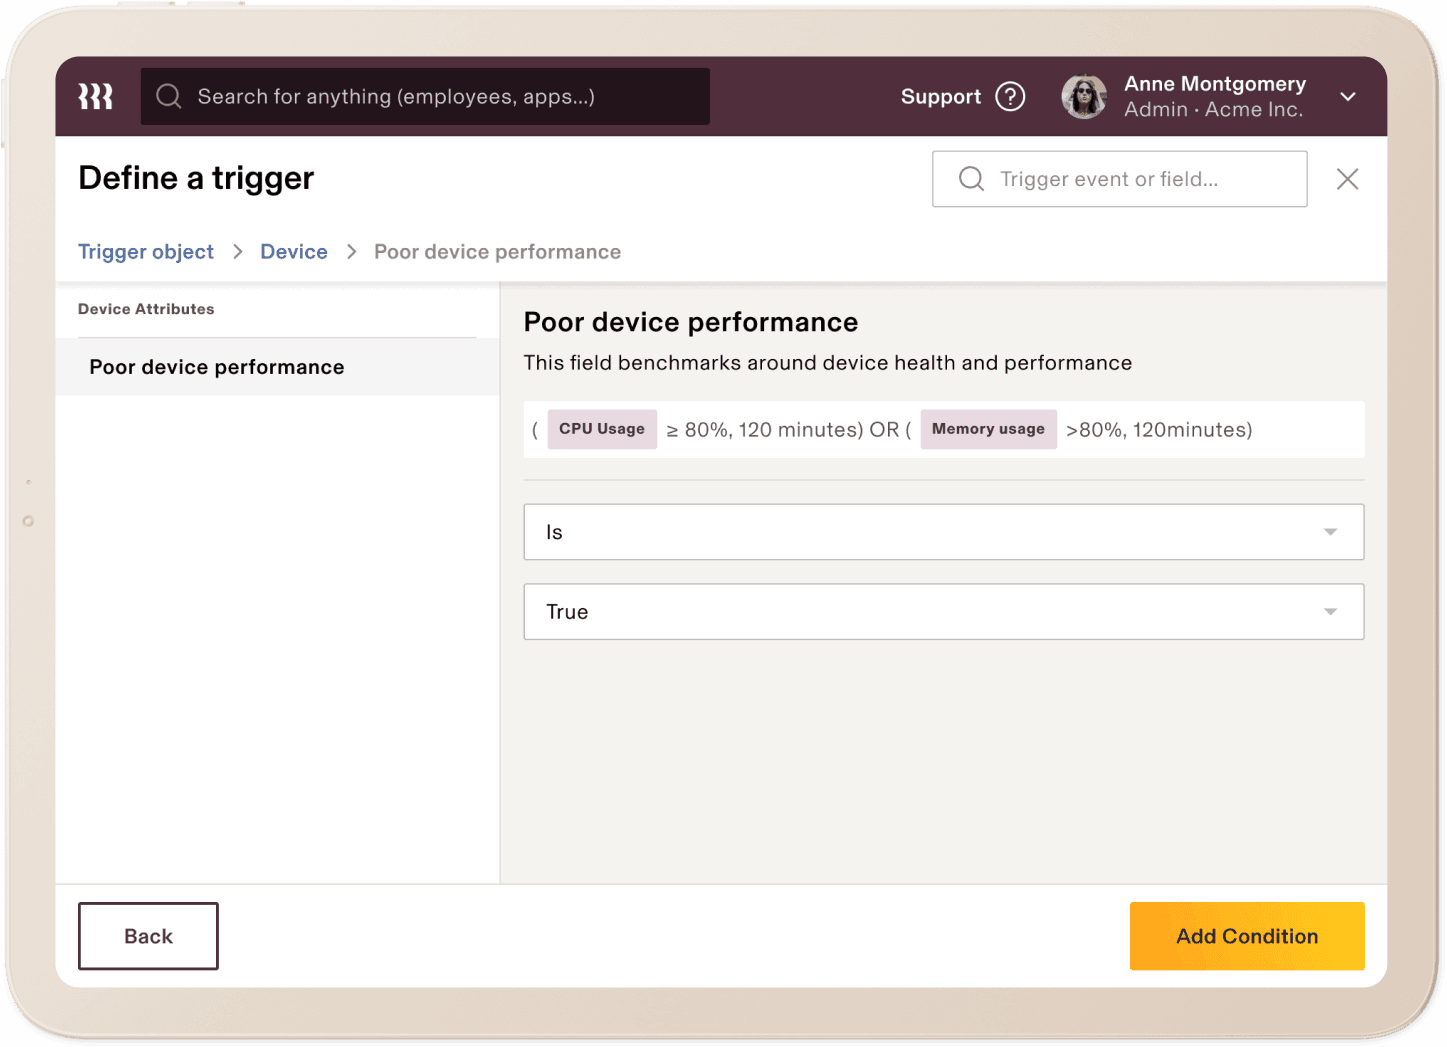Navigate to the Trigger object breadcrumb
The width and height of the screenshot is (1447, 1047).
145,251
